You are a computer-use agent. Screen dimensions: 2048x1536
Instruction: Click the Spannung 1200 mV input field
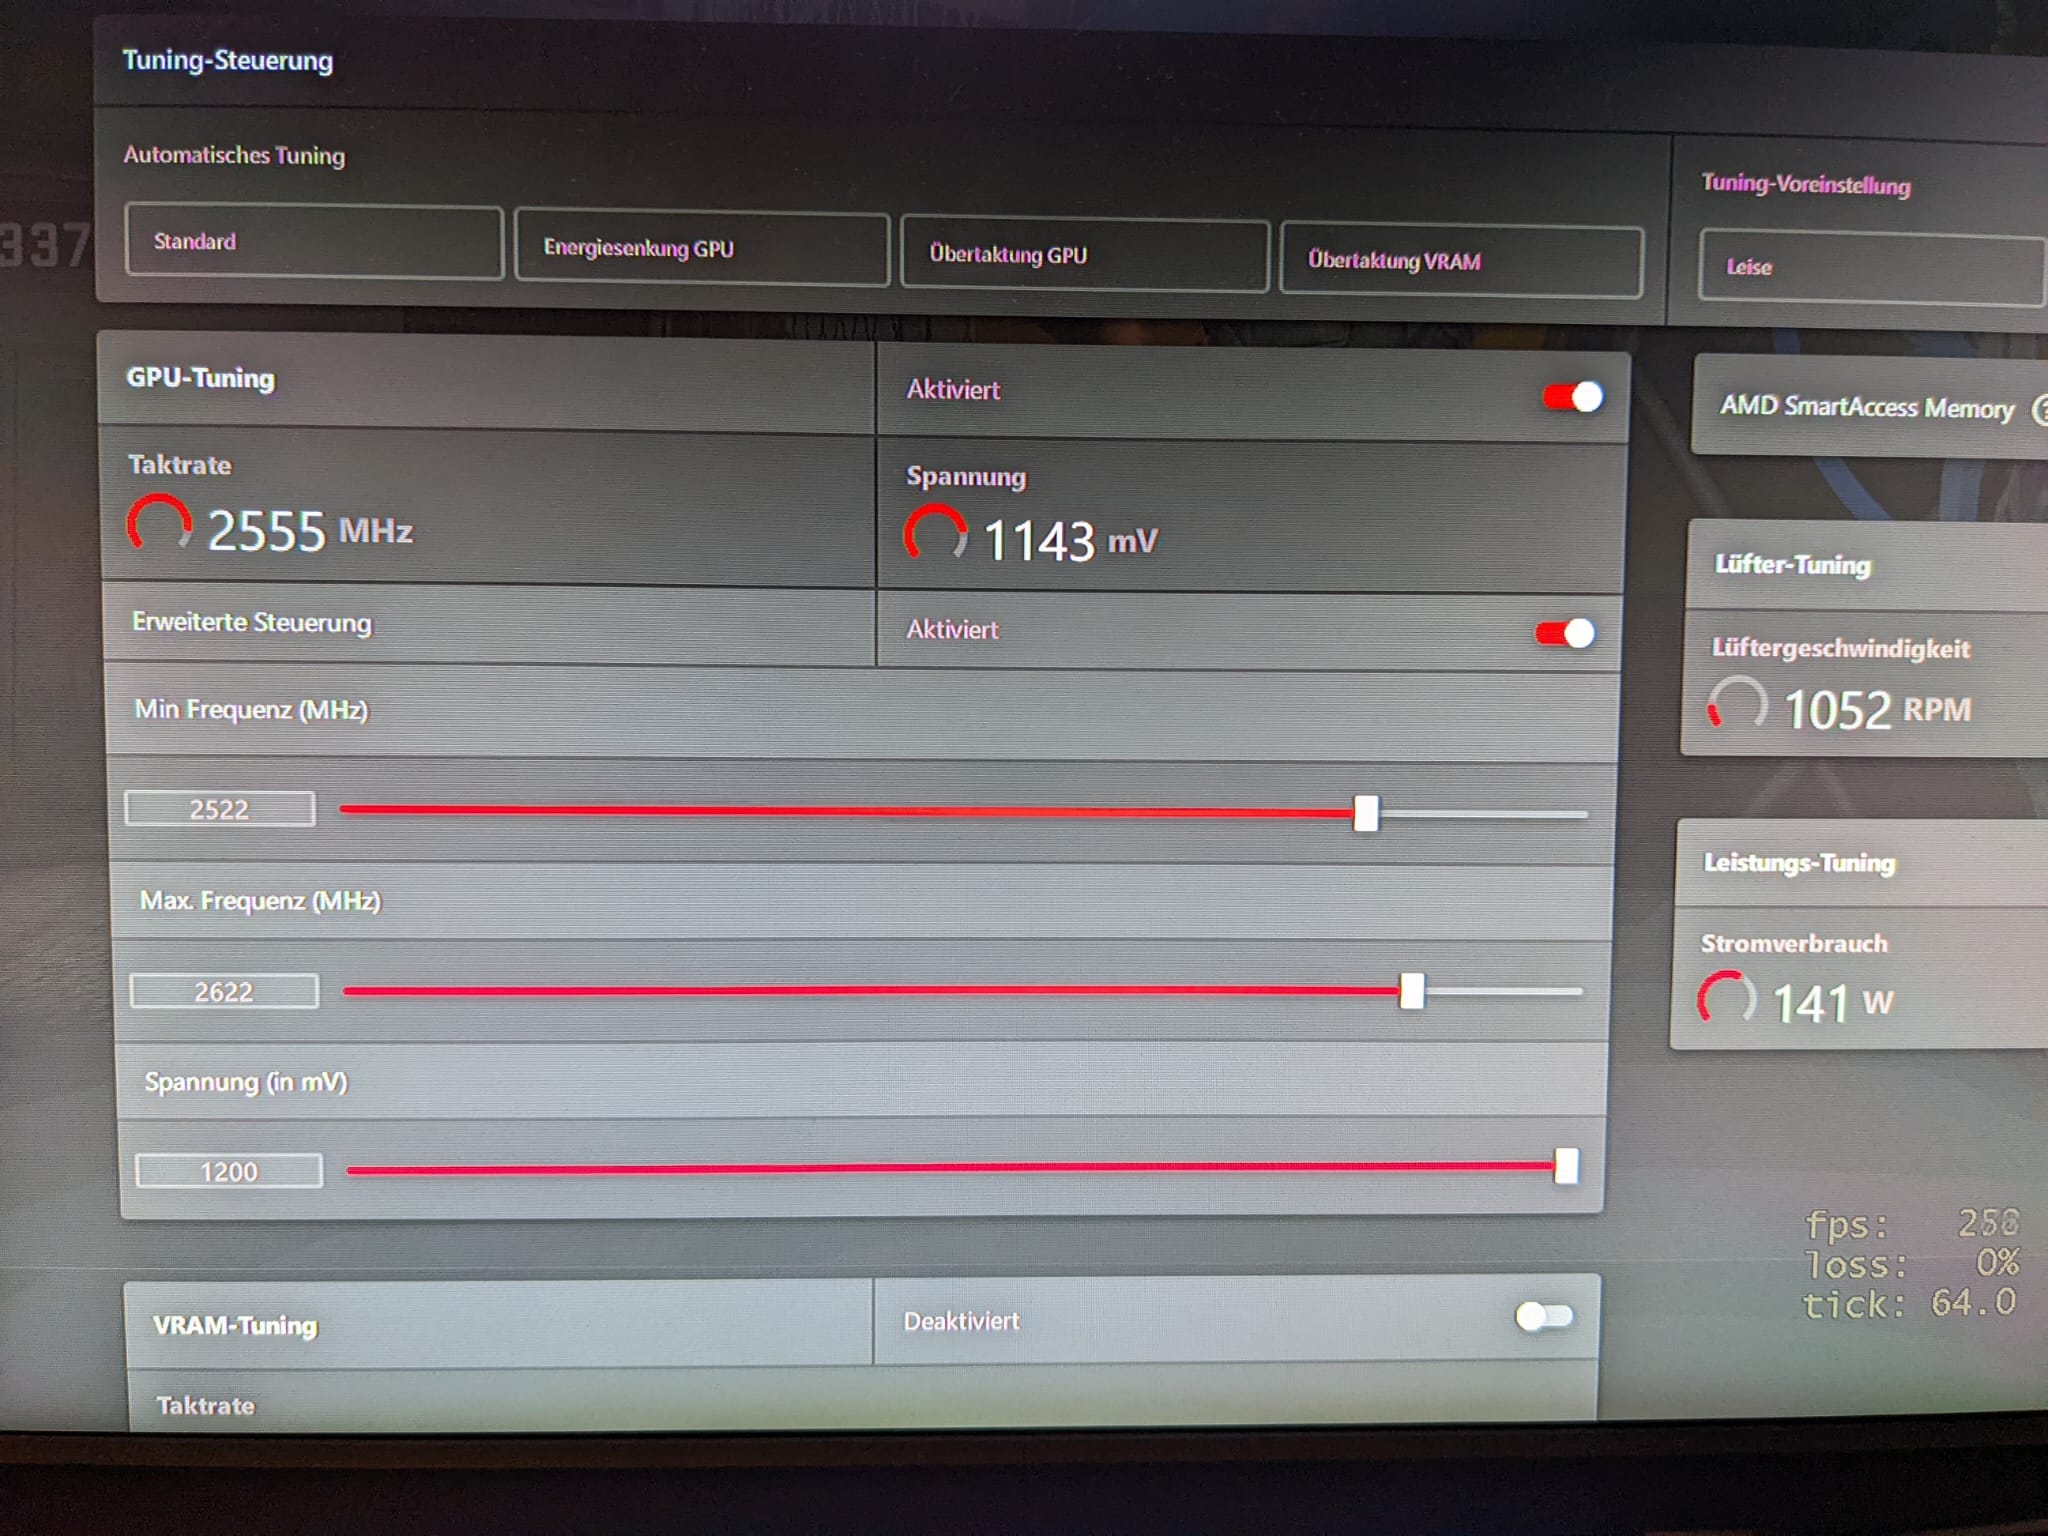[229, 1171]
